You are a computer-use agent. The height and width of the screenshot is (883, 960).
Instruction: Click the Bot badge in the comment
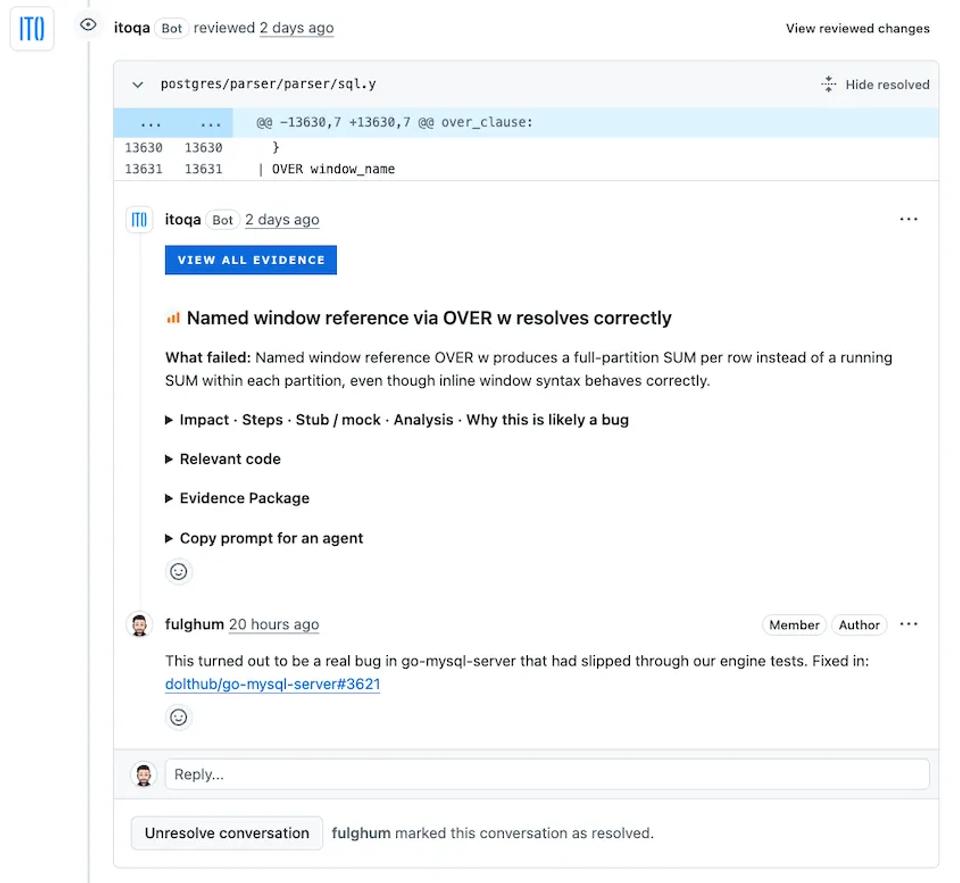click(x=222, y=220)
